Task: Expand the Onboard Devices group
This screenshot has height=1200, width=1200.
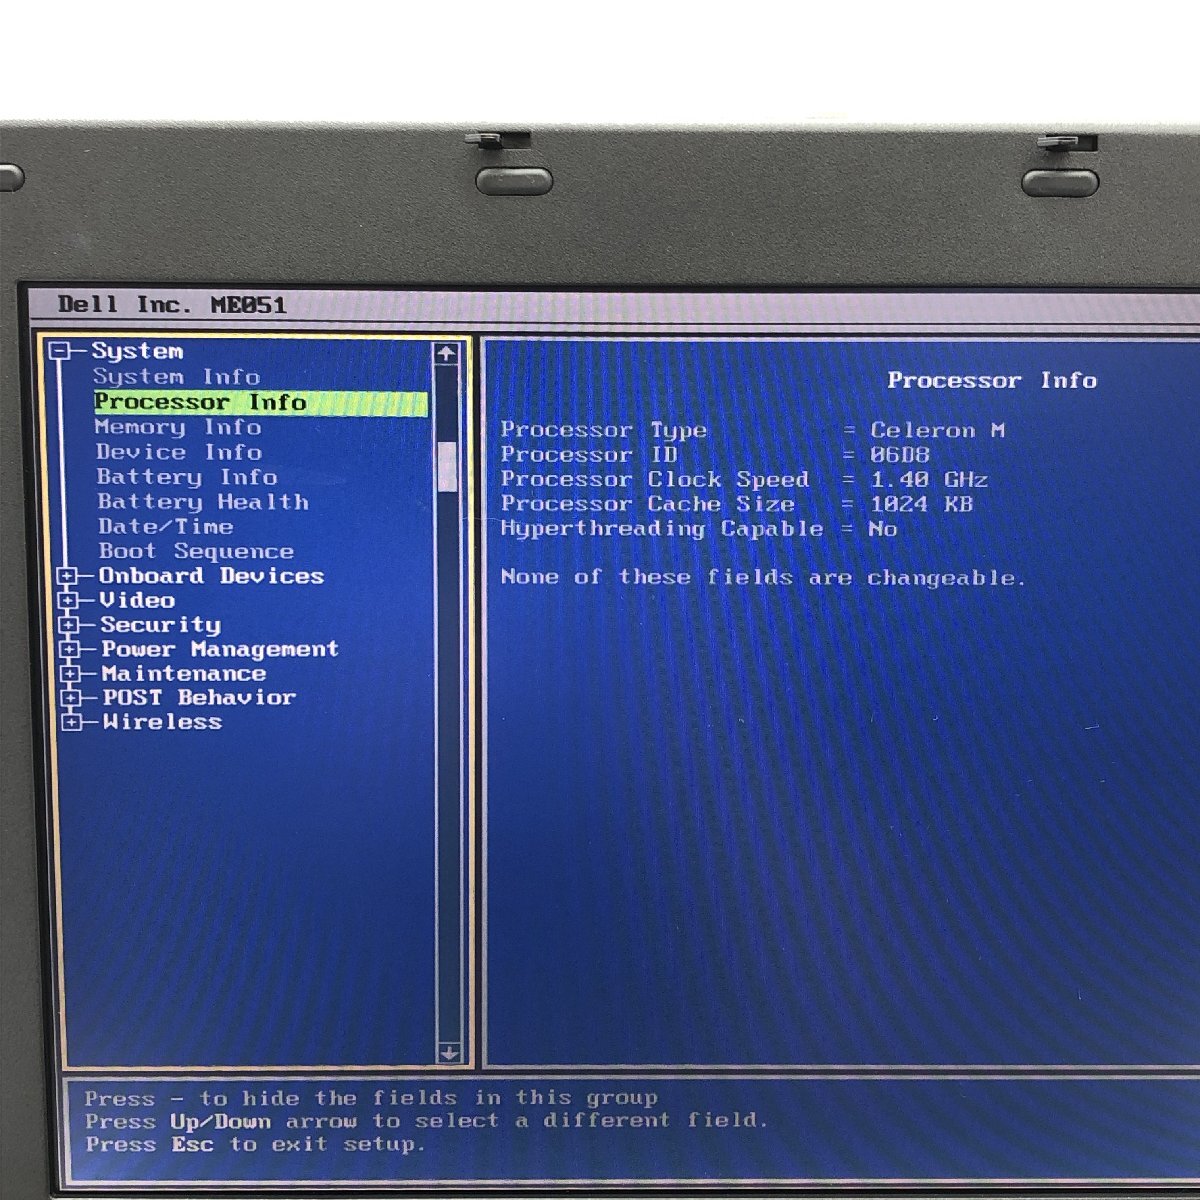Action: click(67, 576)
